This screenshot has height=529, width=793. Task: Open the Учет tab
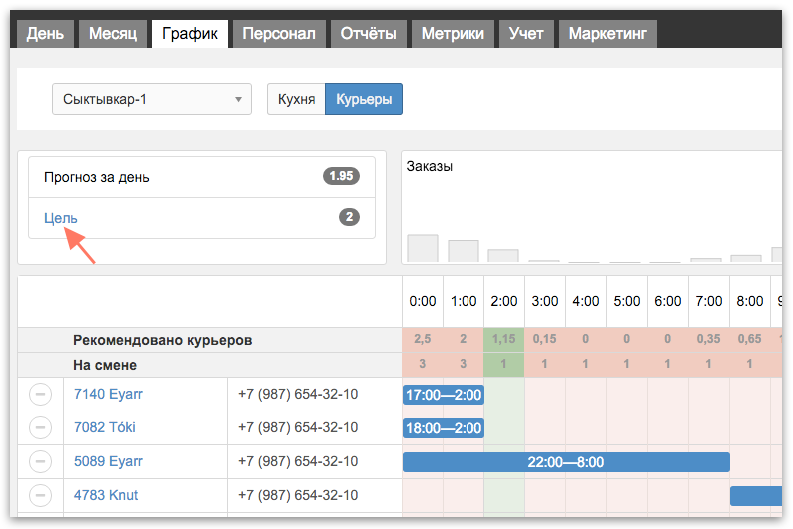click(x=526, y=34)
